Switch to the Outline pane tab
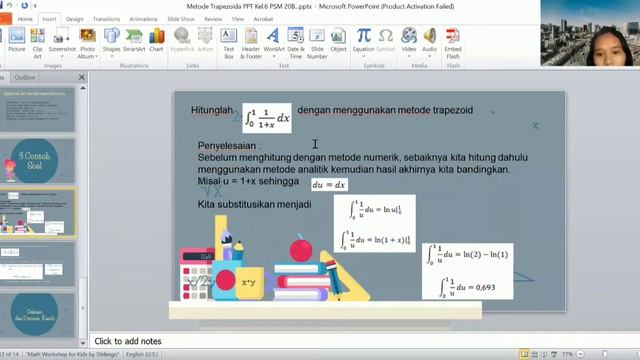 [24, 77]
